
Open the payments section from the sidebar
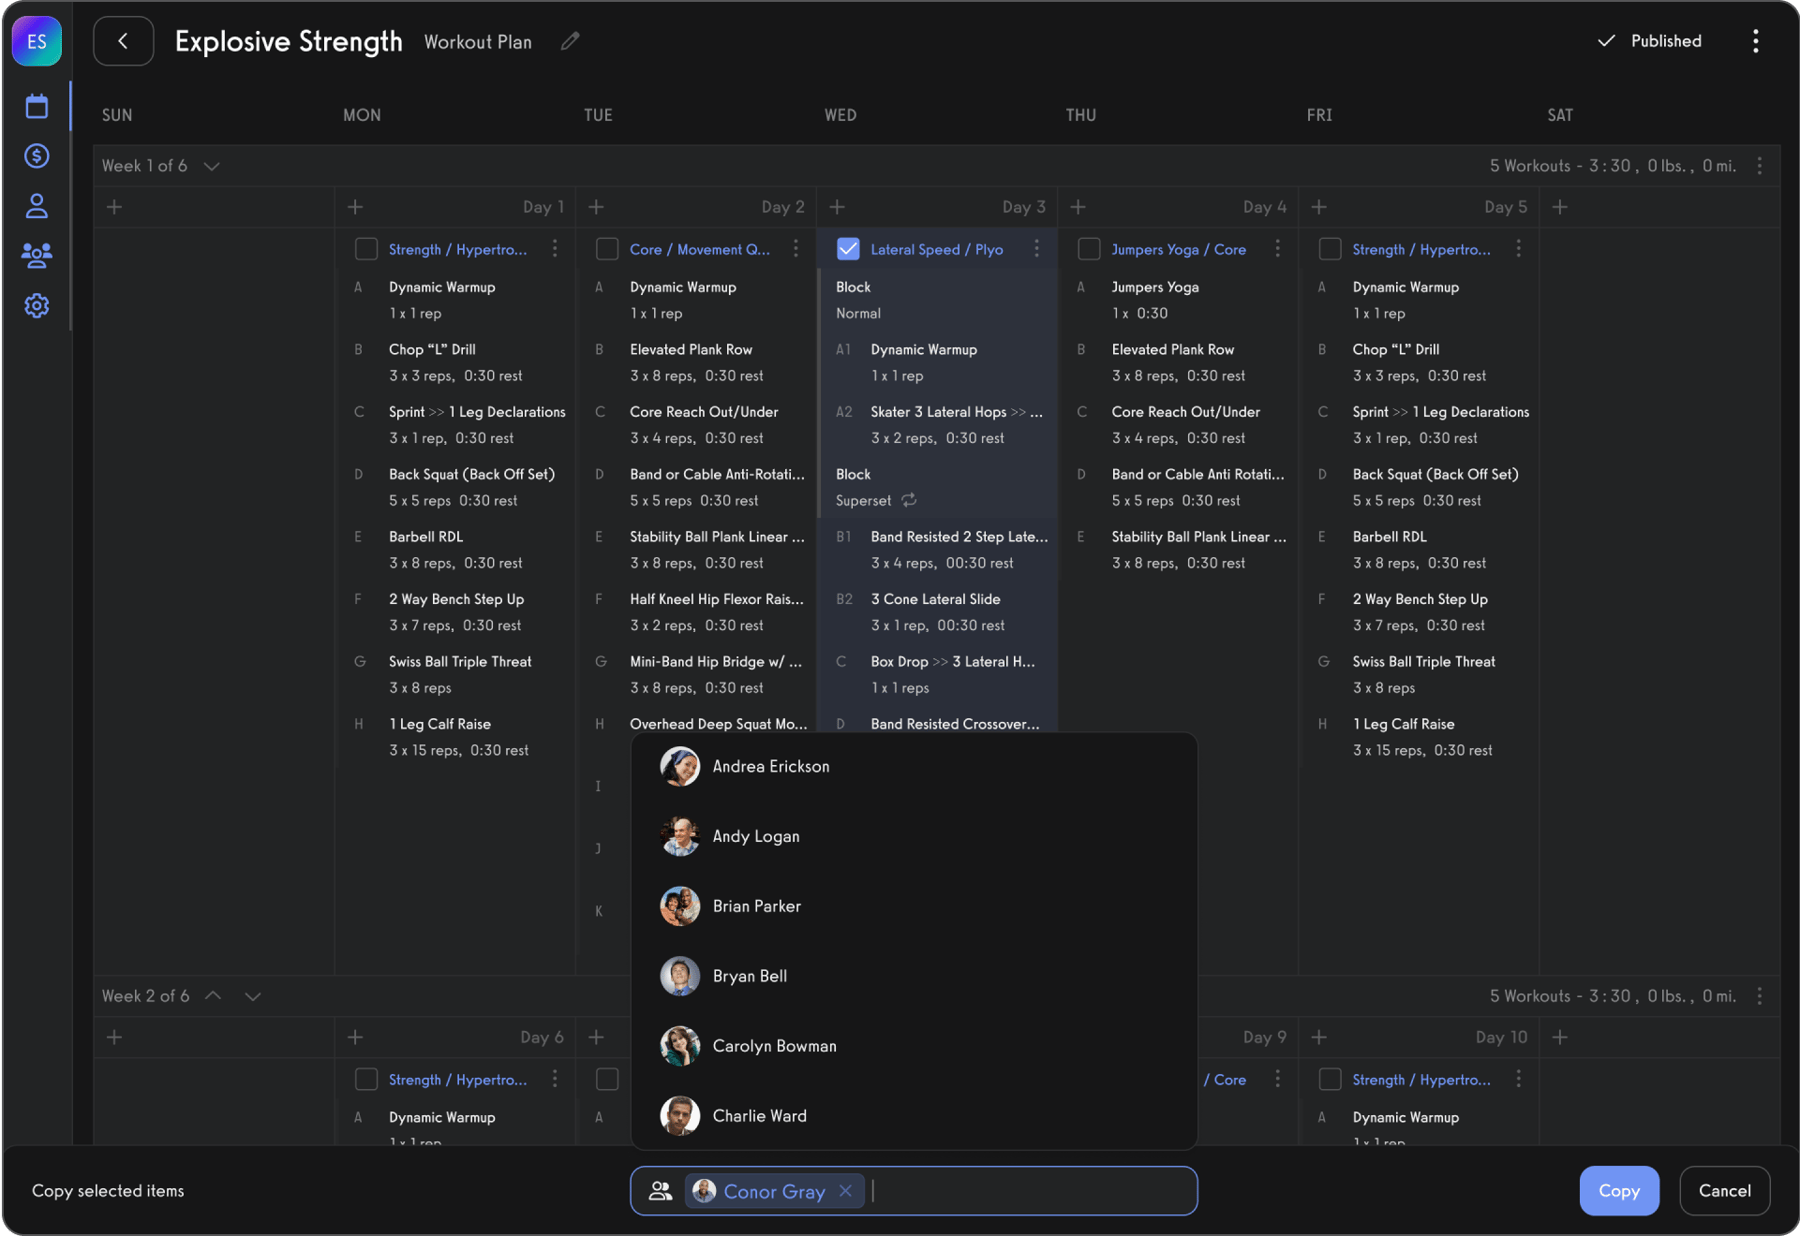[36, 156]
